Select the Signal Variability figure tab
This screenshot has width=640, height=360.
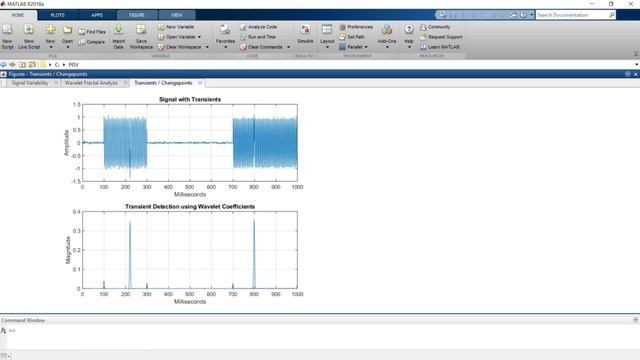click(30, 83)
